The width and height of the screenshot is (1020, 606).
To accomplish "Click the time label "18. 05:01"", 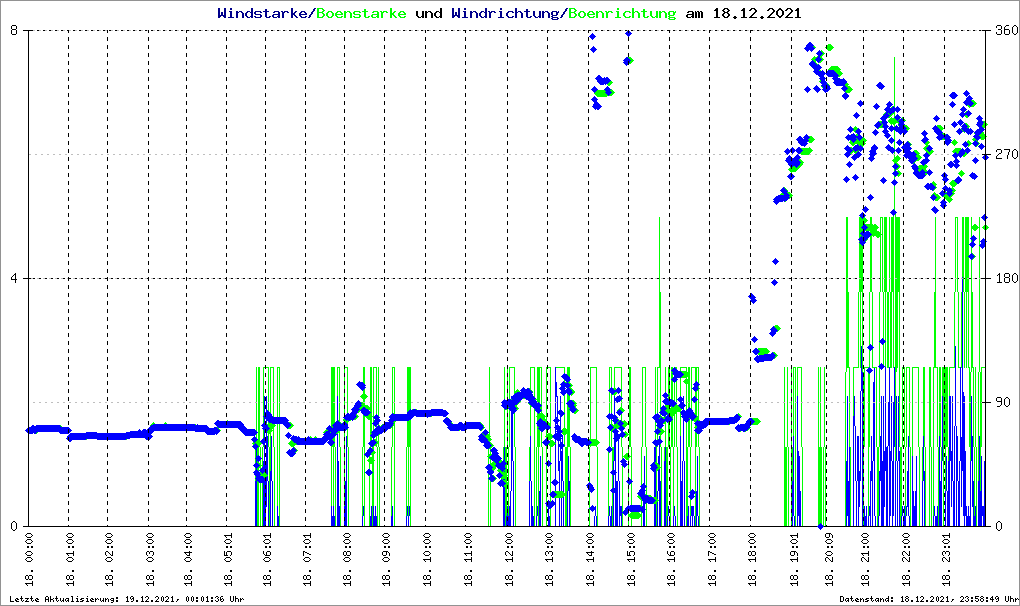I will pos(228,559).
